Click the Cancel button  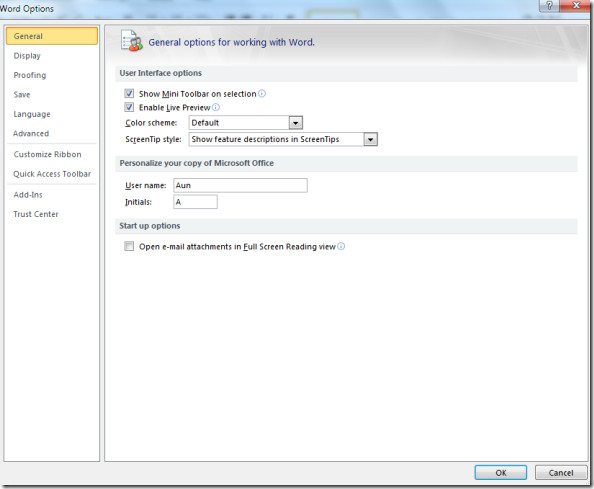click(561, 472)
